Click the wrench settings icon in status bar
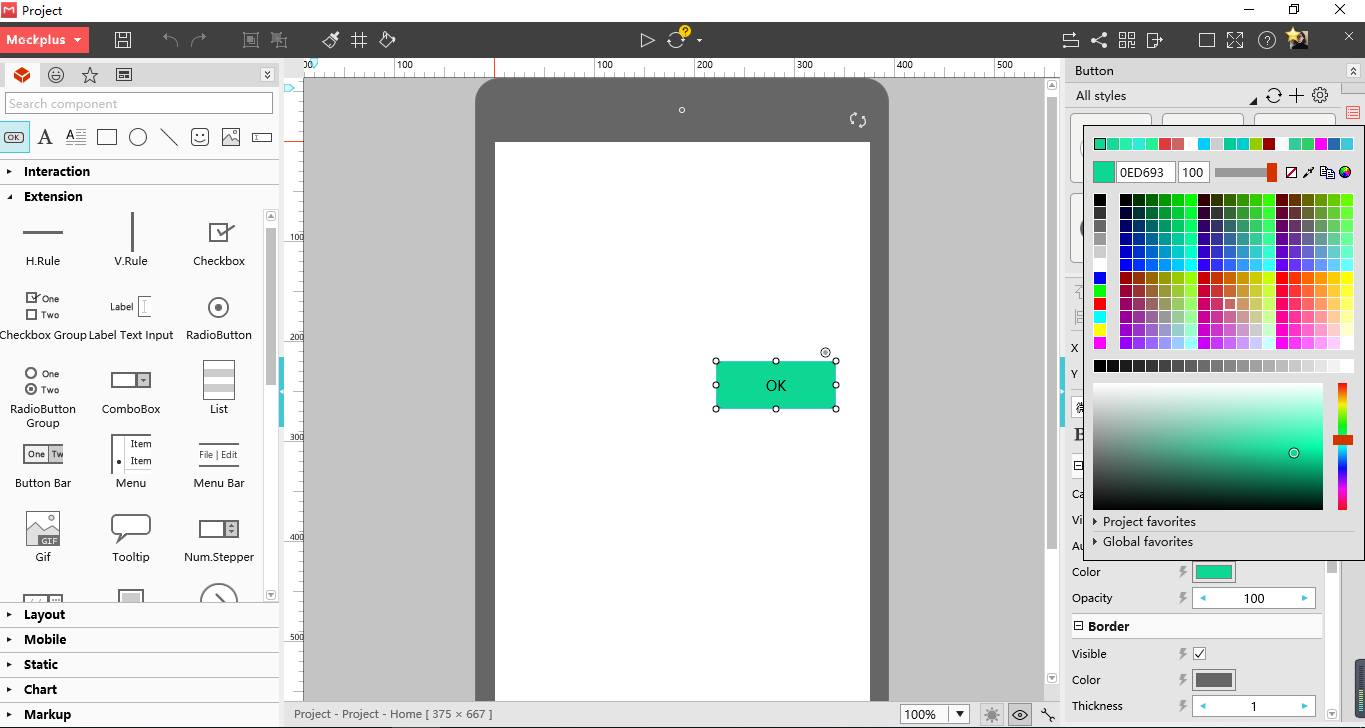The image size is (1365, 728). pos(1047,714)
